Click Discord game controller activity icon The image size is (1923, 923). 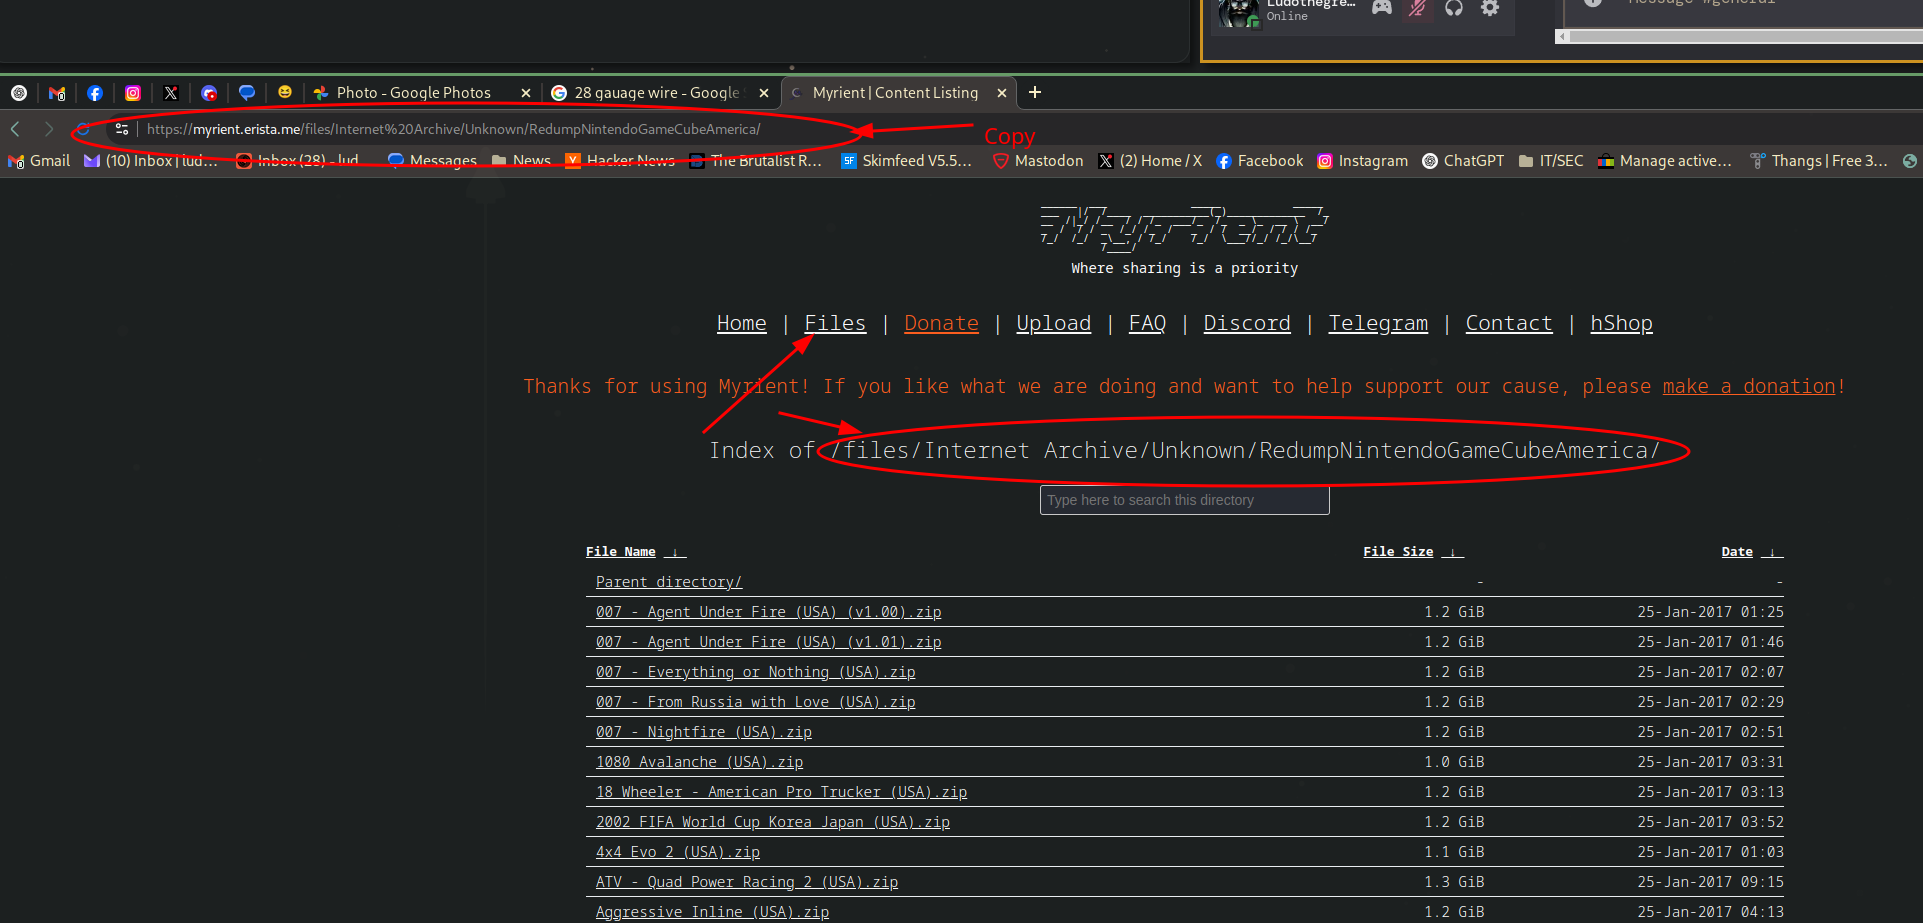tap(1381, 8)
